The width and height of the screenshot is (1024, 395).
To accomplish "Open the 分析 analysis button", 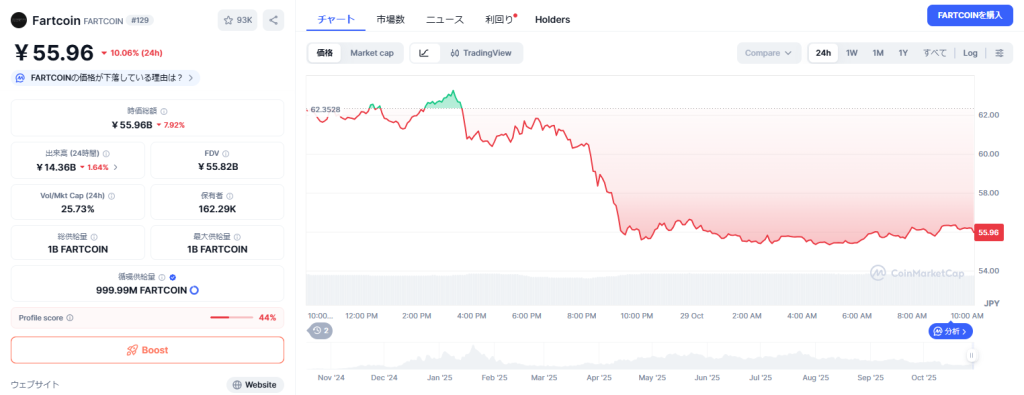I will 951,331.
